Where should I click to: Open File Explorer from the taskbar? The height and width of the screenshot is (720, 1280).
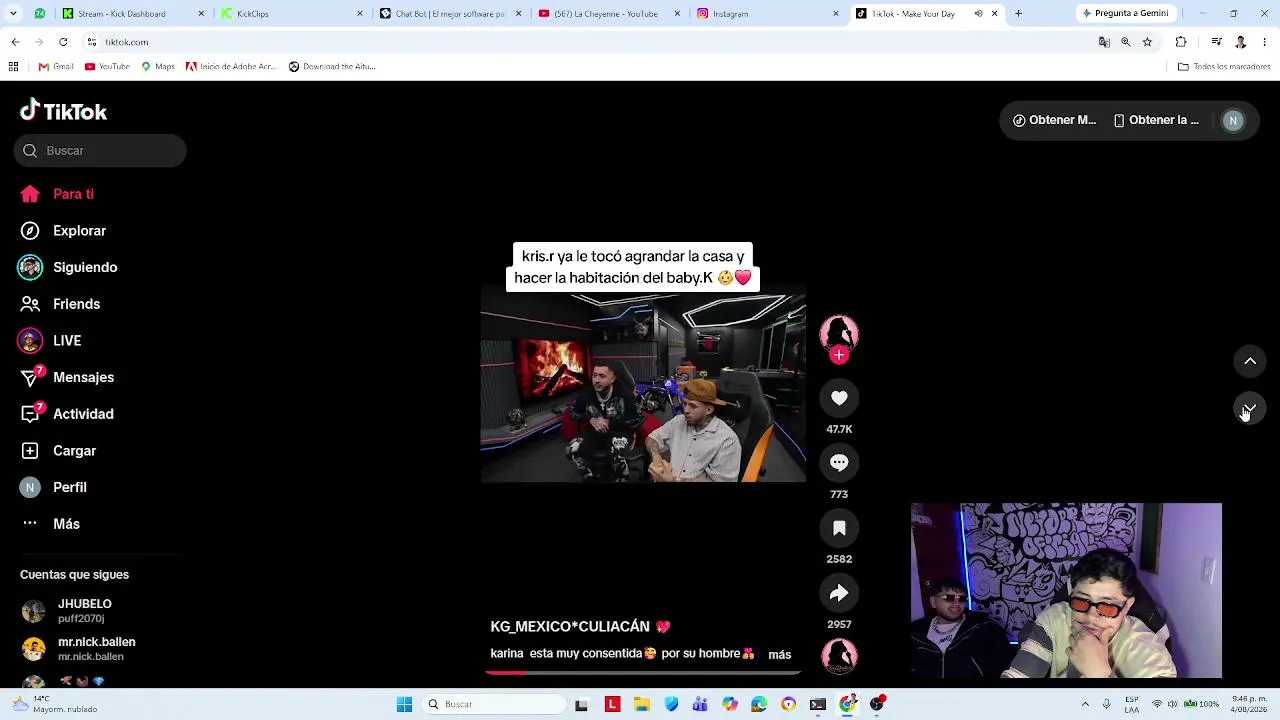click(x=642, y=704)
